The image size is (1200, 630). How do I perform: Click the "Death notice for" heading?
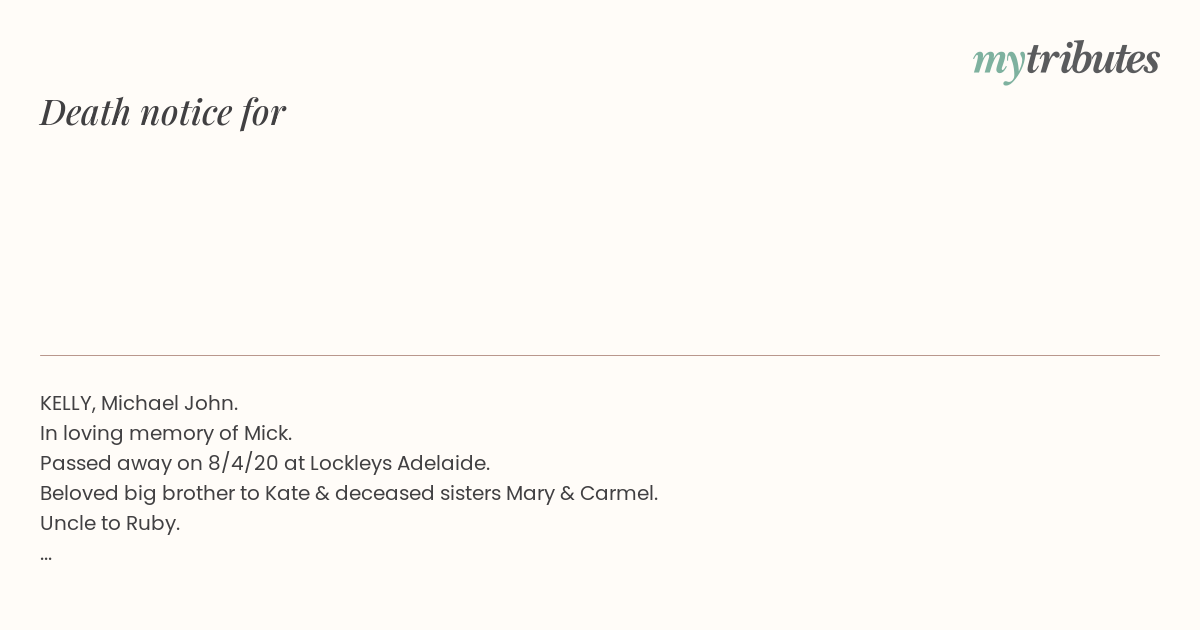(163, 112)
